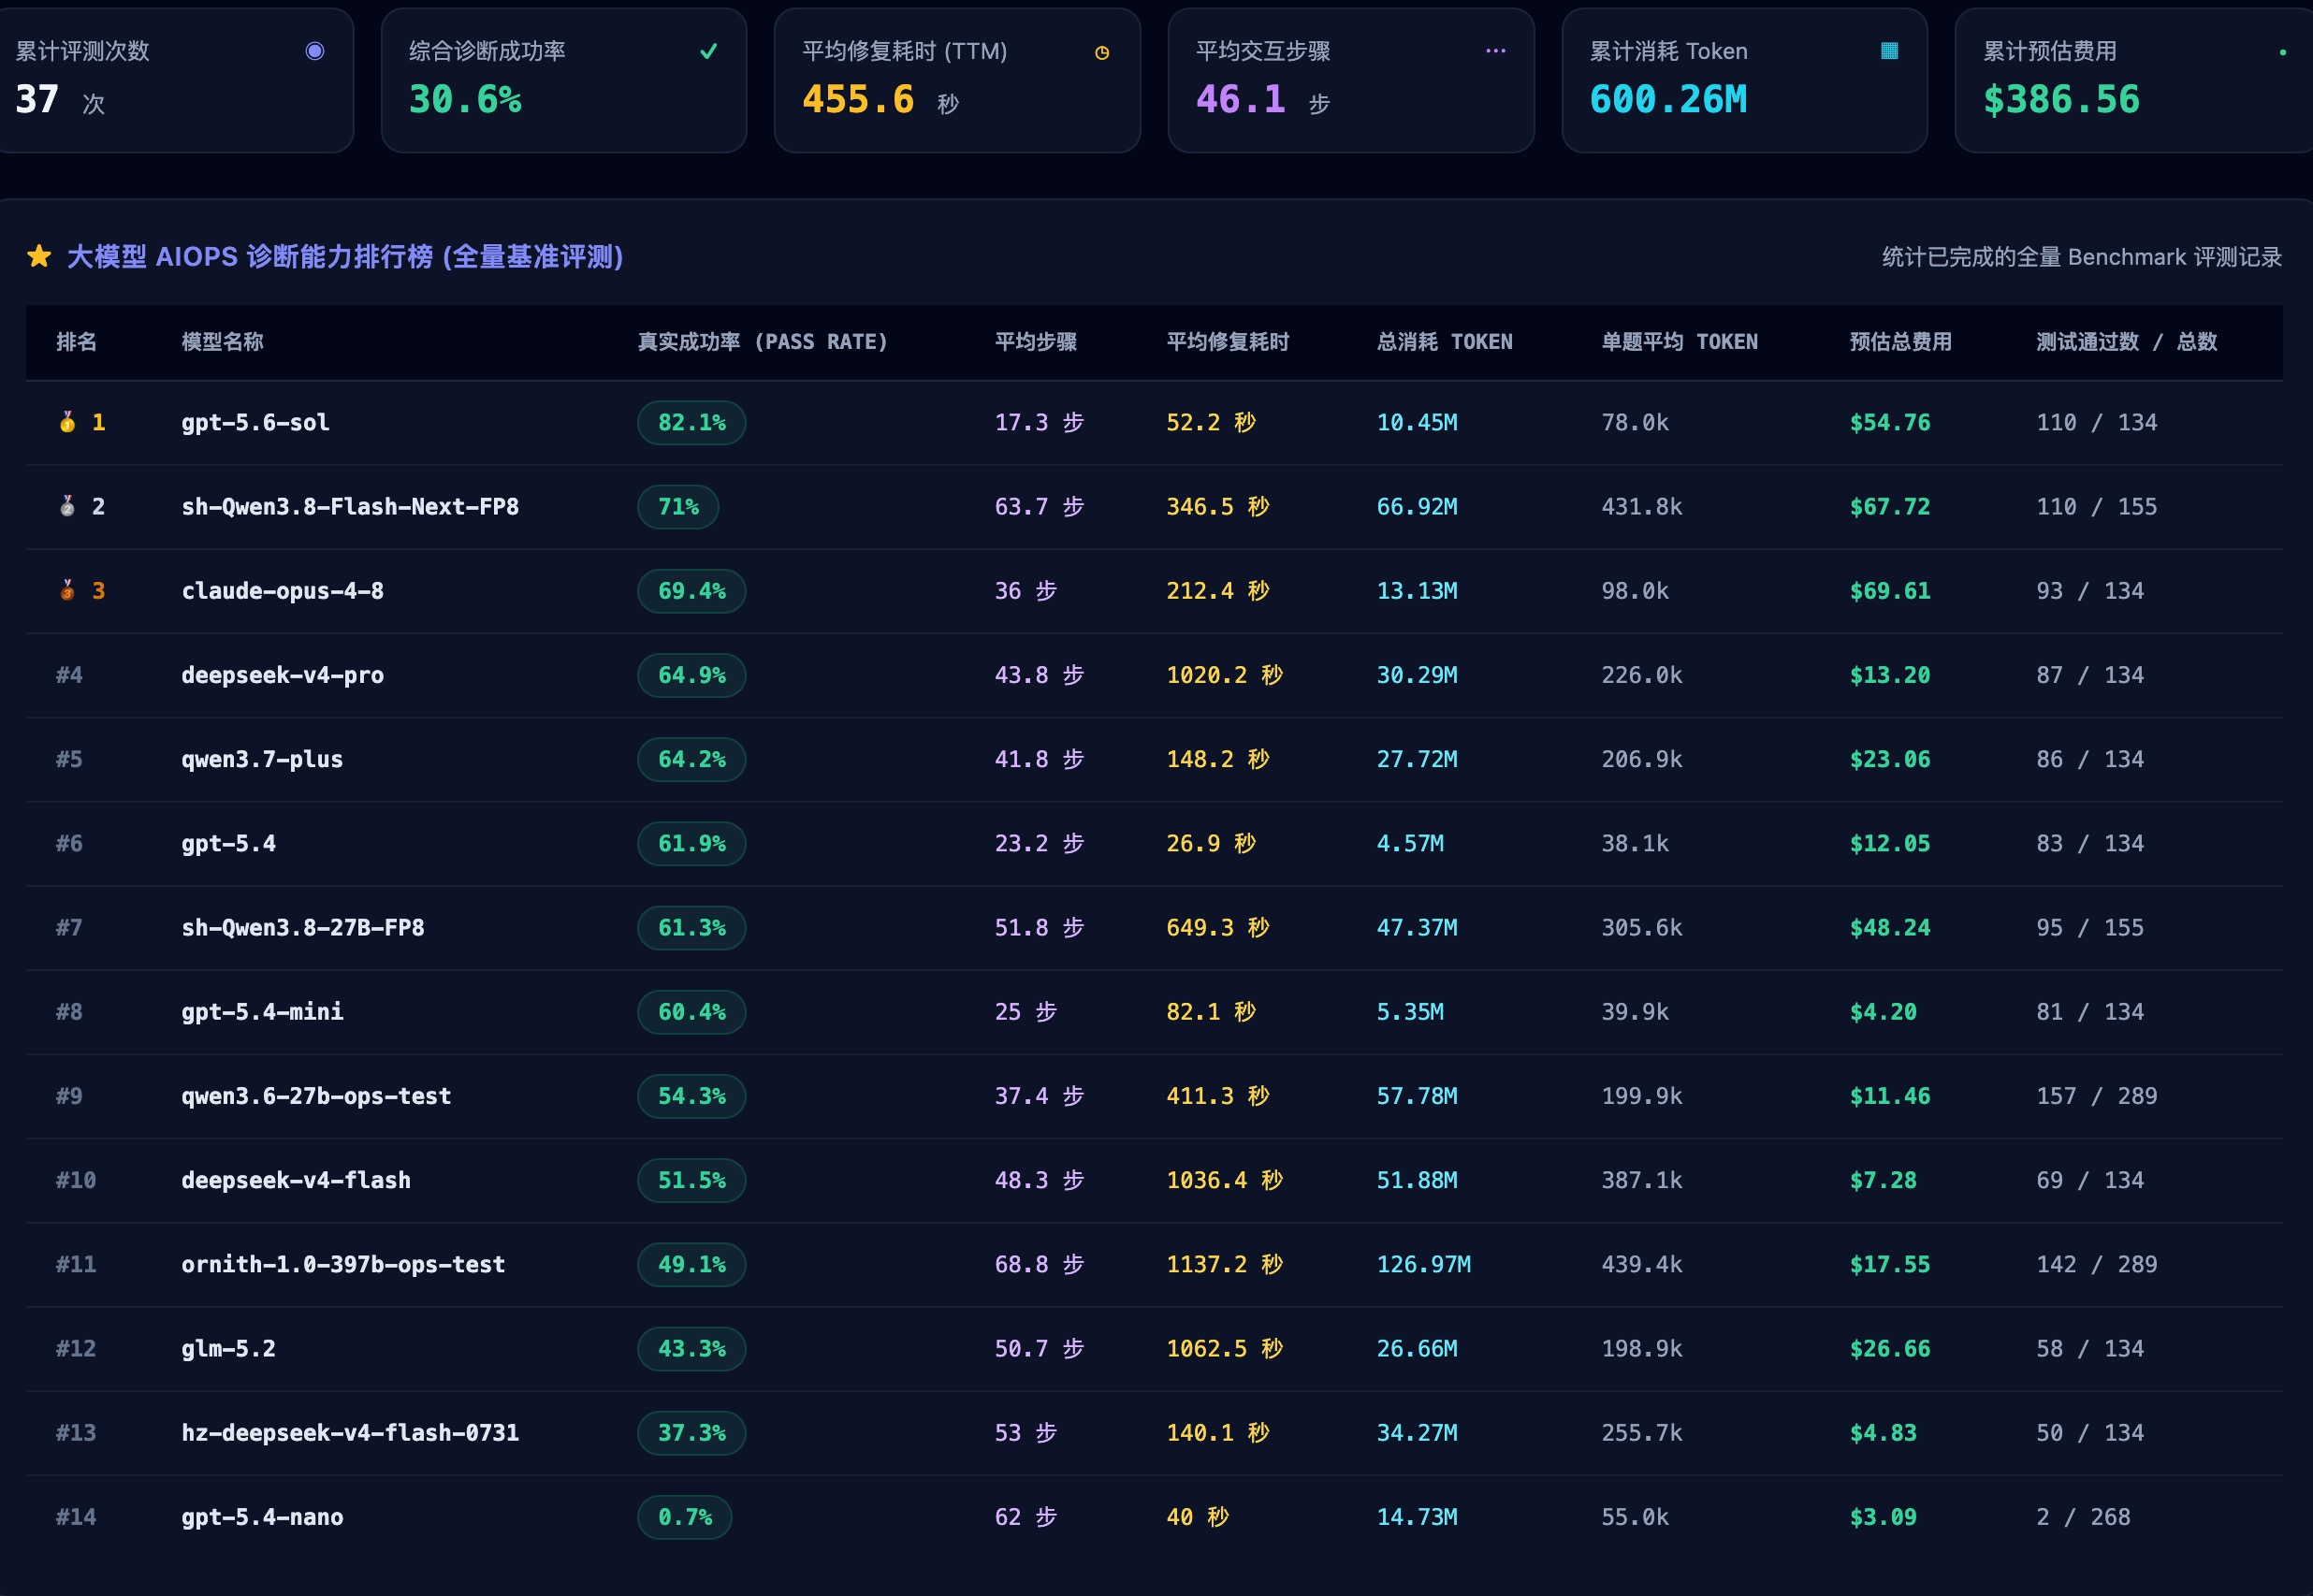The width and height of the screenshot is (2313, 1596).
Task: Click the checkmark icon on 综合诊断成功率 card
Action: tap(709, 51)
